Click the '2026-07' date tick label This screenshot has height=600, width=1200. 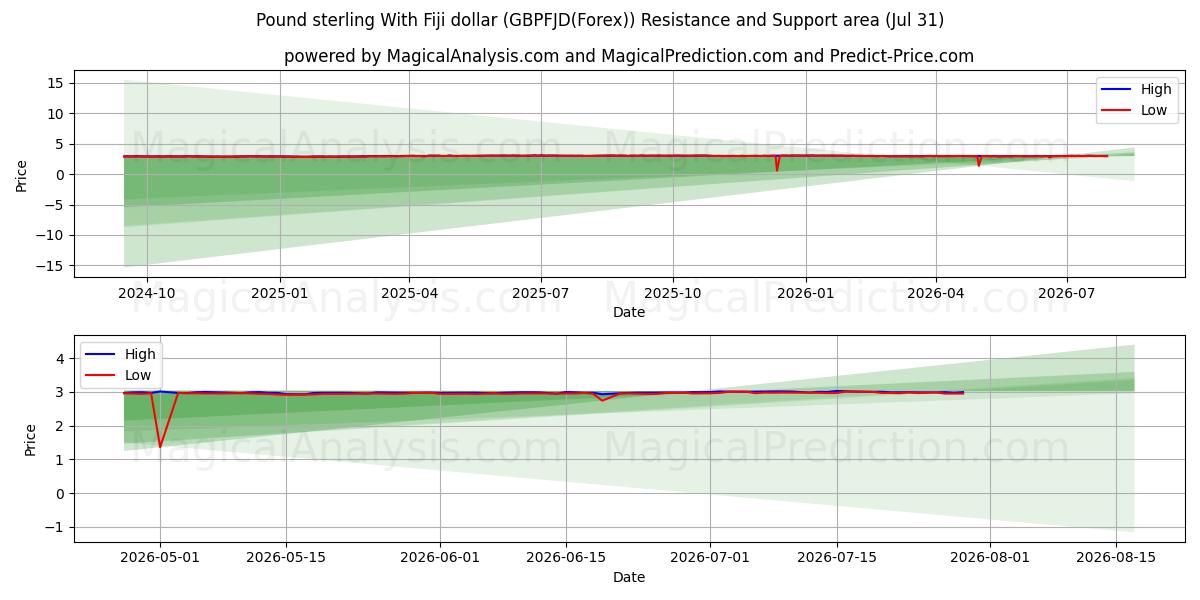(x=1067, y=293)
